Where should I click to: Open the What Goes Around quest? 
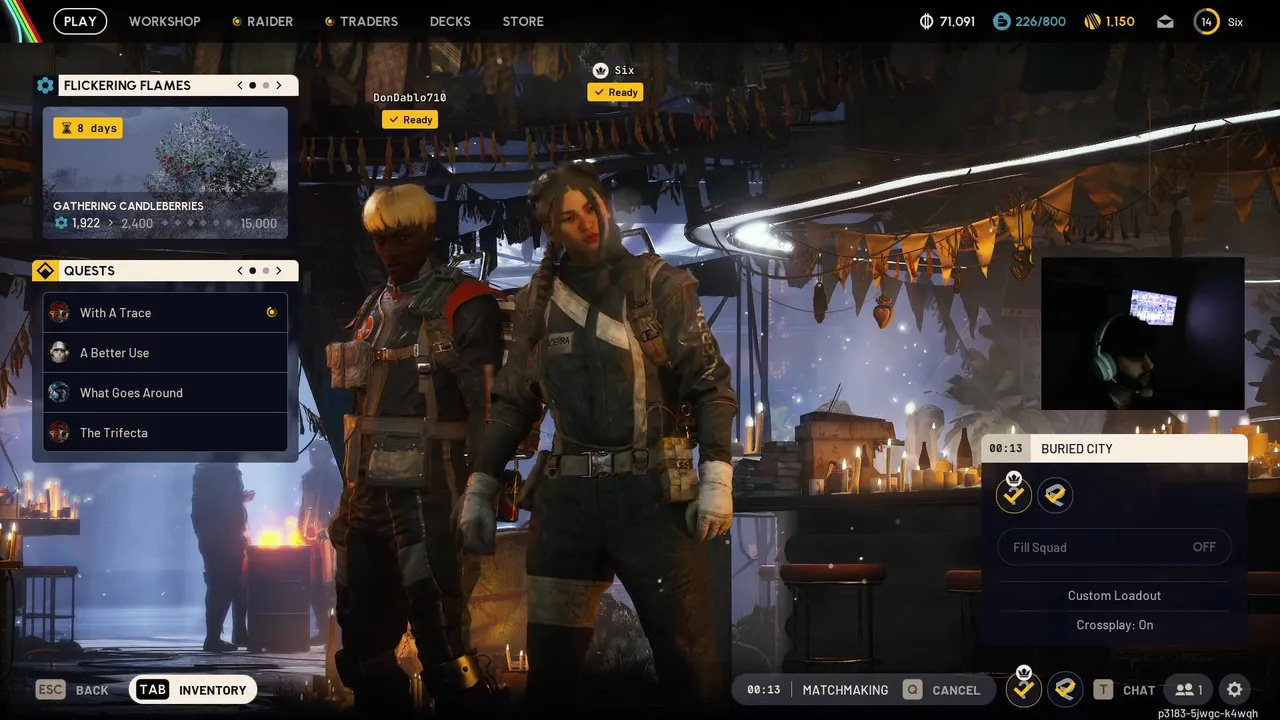point(165,393)
